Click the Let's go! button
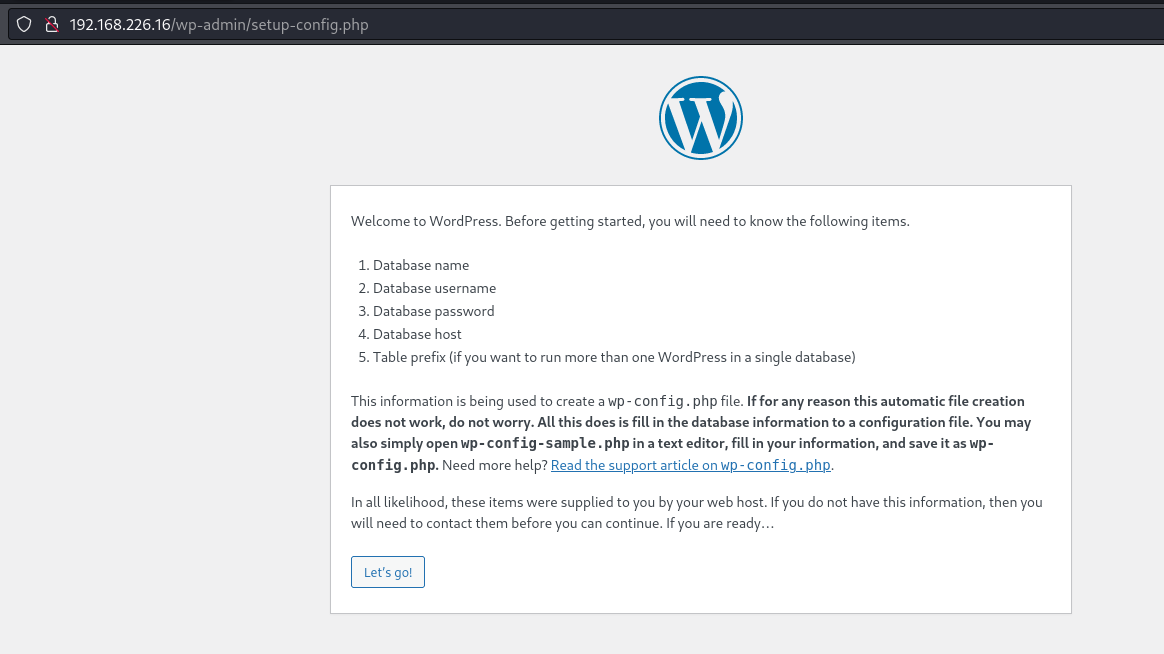The image size is (1164, 654). pyautogui.click(x=388, y=572)
